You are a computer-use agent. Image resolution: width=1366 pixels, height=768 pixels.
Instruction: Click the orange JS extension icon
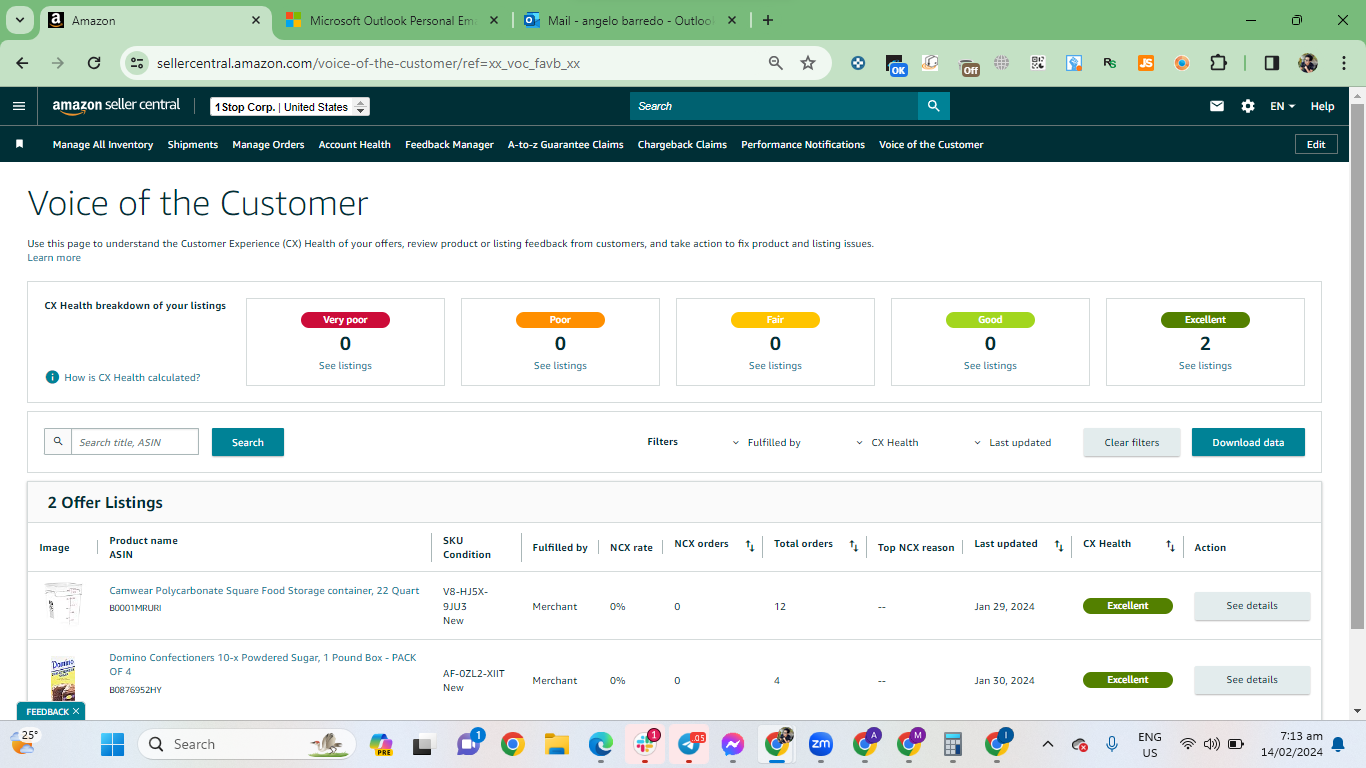click(1146, 63)
